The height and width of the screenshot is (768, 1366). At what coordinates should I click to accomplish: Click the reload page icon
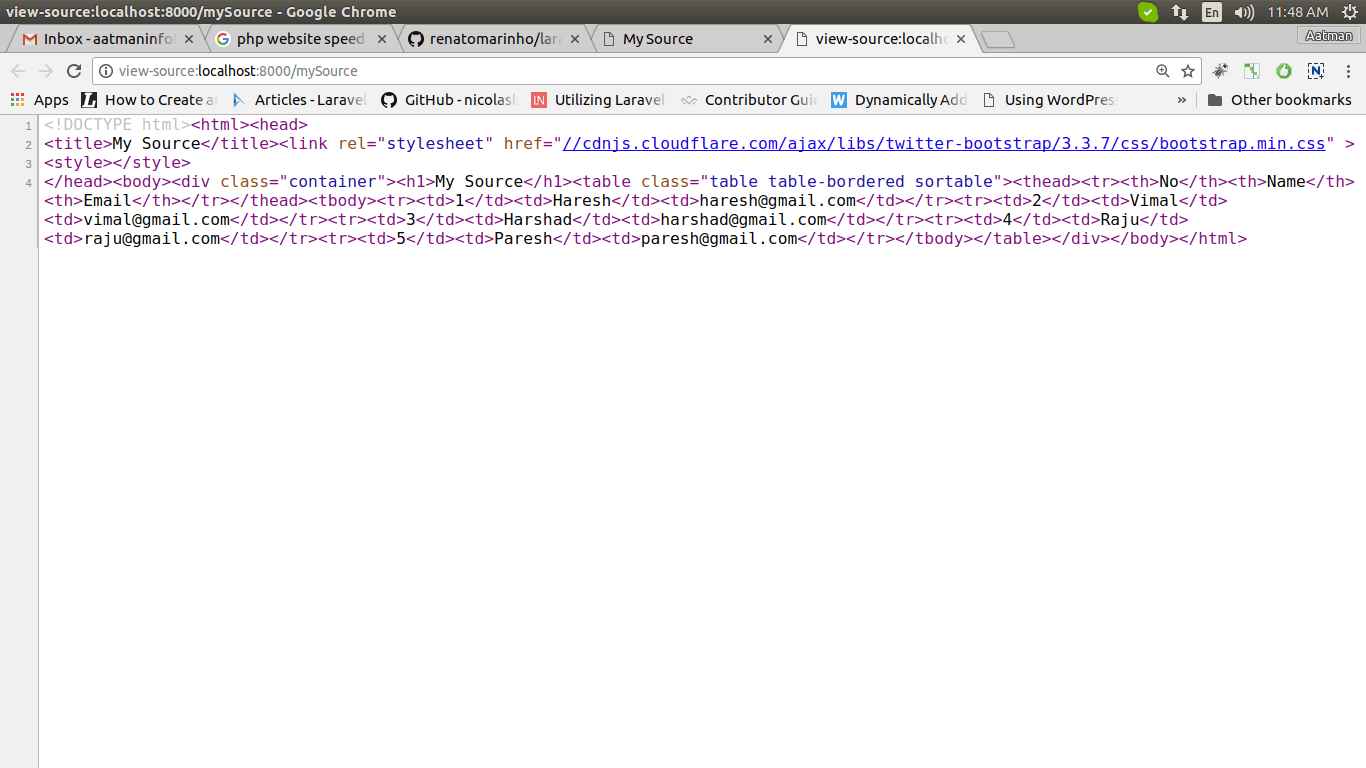(73, 71)
